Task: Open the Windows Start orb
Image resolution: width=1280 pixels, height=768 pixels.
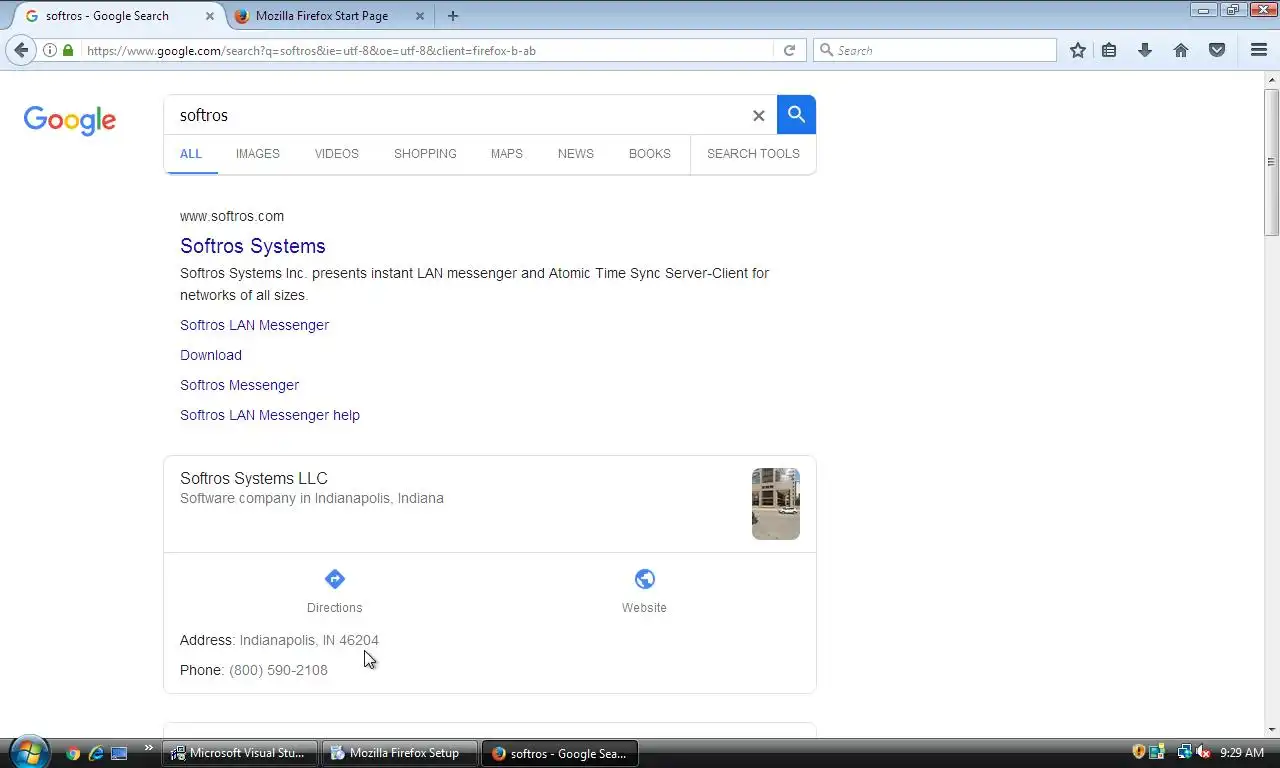Action: 28,751
